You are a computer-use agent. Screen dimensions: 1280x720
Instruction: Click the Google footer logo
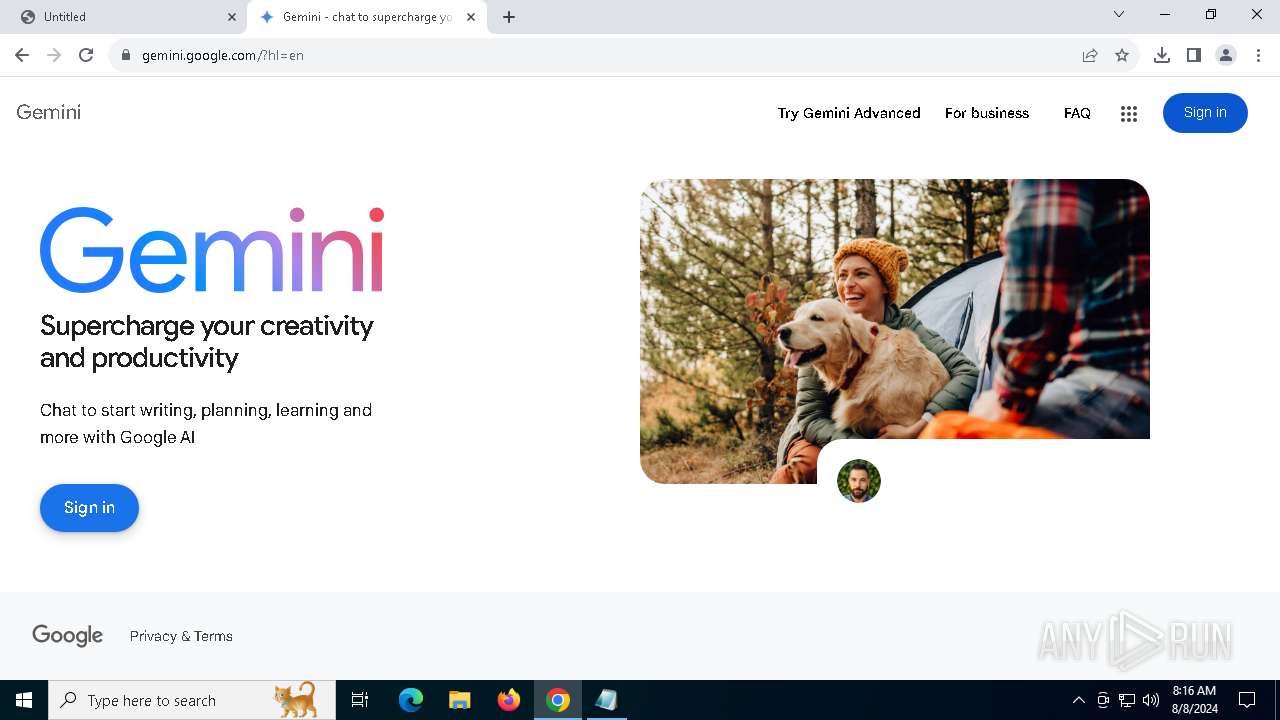pyautogui.click(x=68, y=636)
